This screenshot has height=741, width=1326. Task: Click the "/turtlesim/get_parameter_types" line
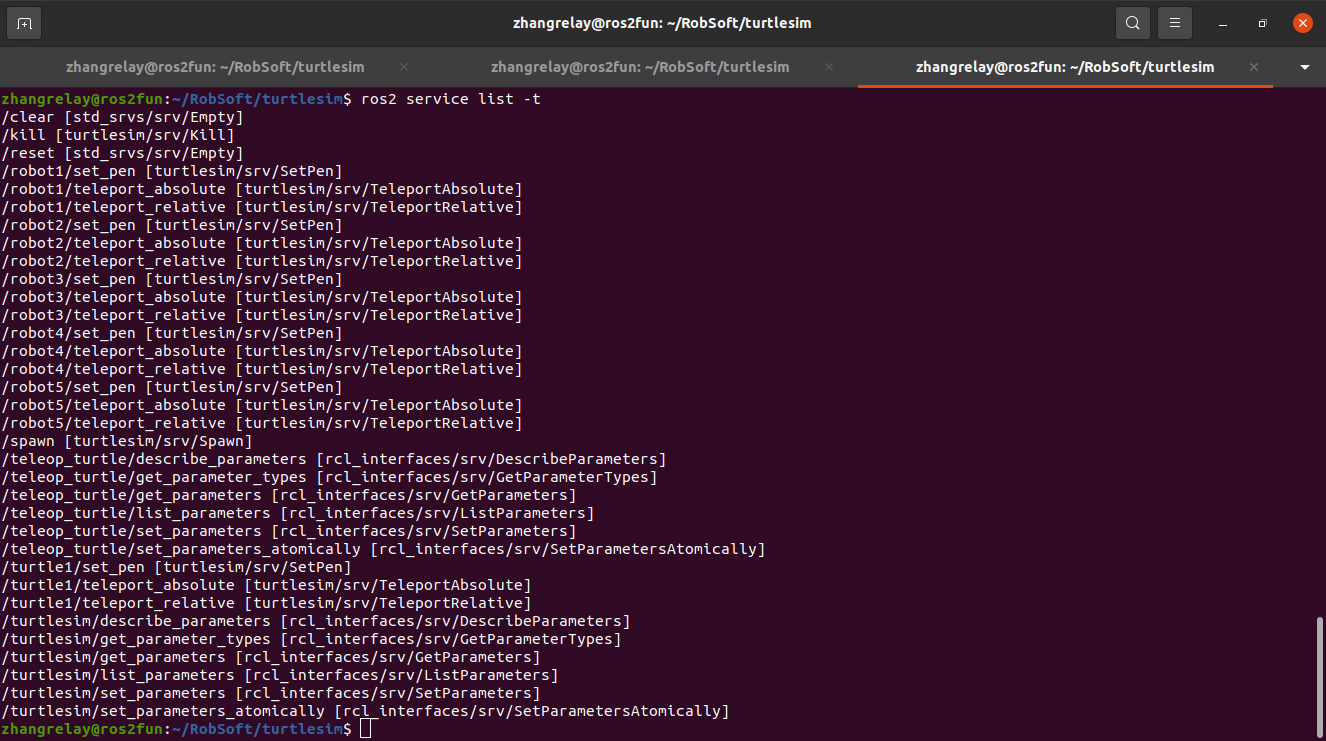pos(312,639)
